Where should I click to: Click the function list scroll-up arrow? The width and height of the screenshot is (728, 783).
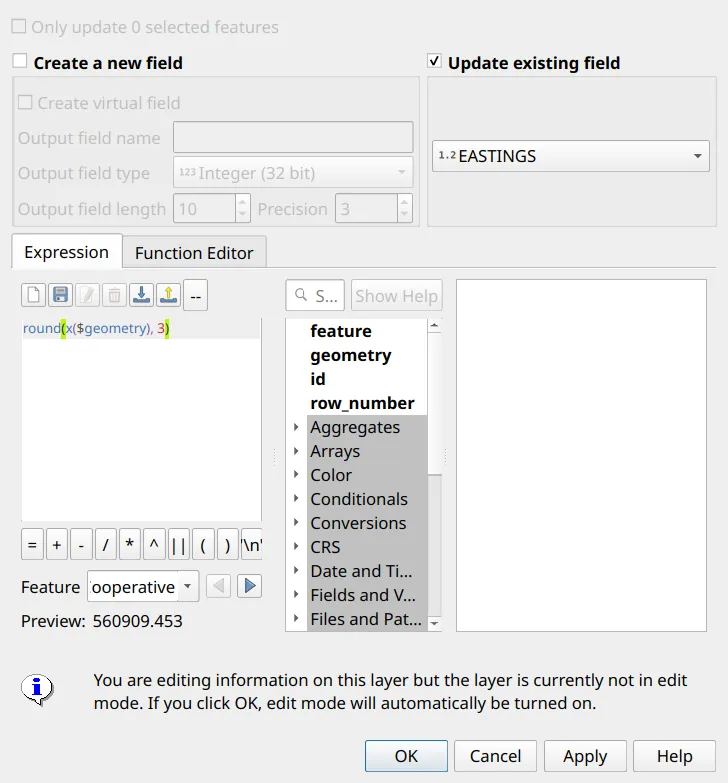point(434,326)
